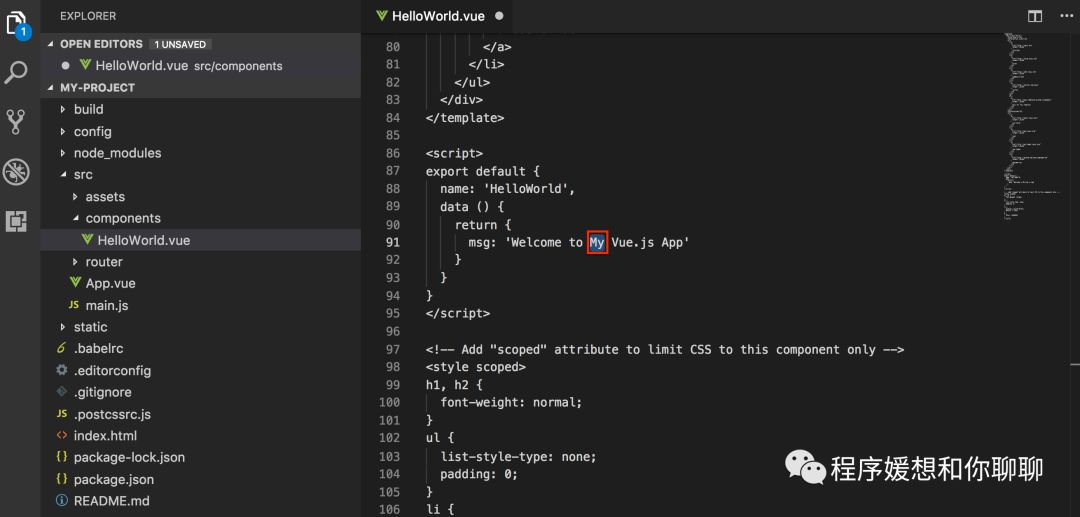Click the JS icon beside main.js
1080x517 pixels.
pyautogui.click(x=74, y=305)
